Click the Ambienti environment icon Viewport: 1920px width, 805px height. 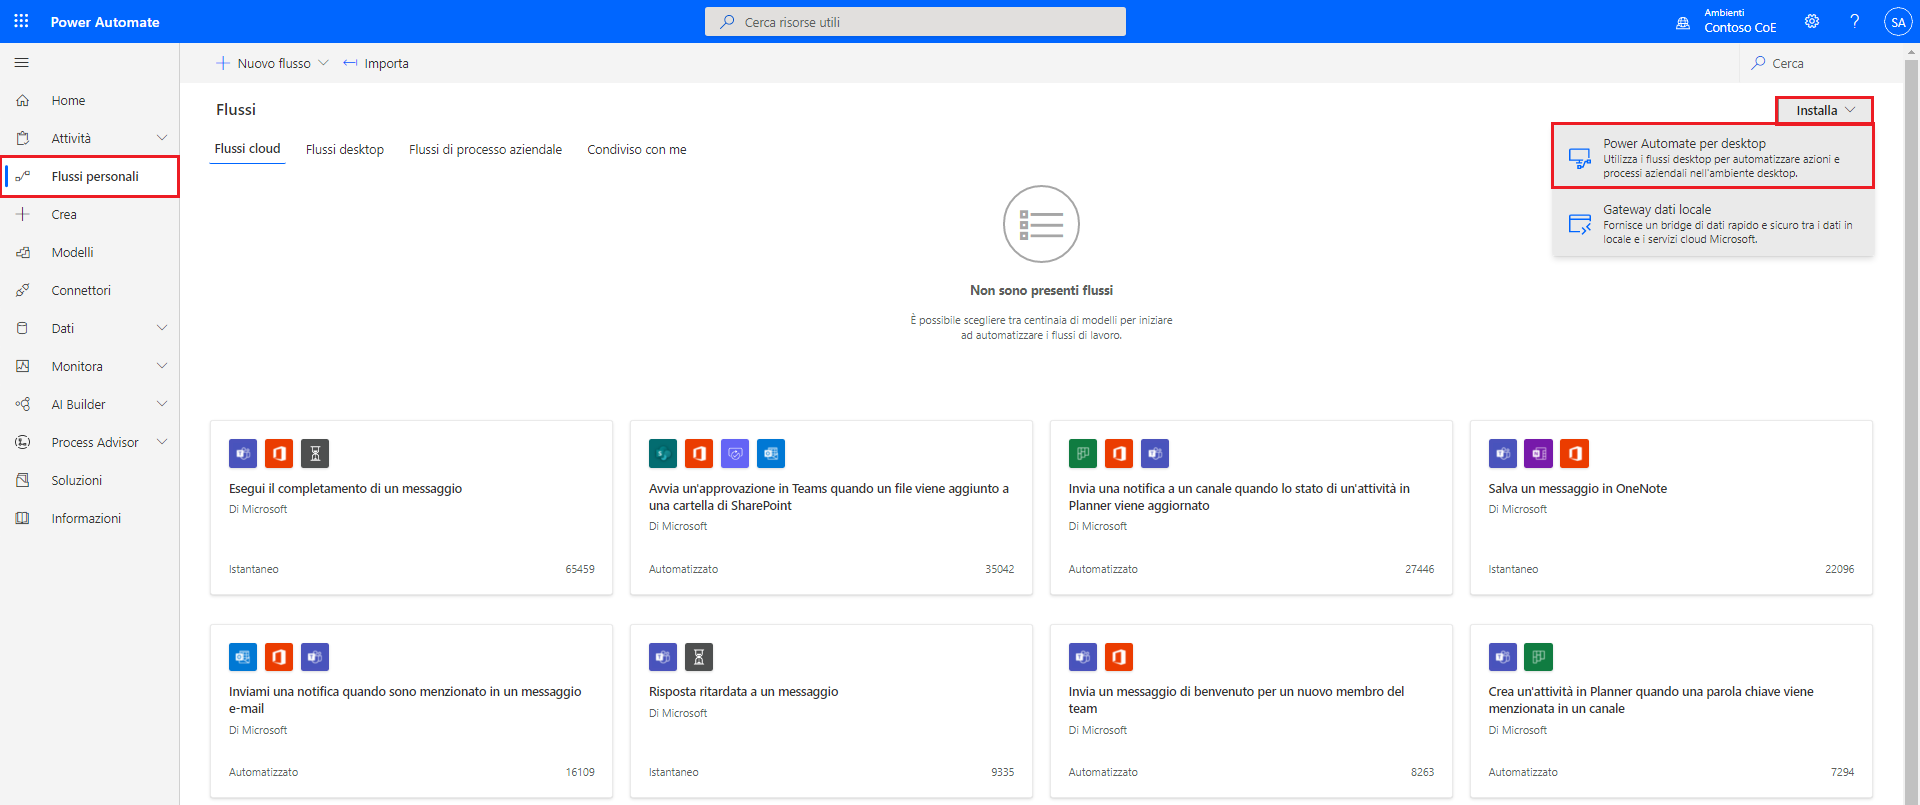tap(1683, 22)
